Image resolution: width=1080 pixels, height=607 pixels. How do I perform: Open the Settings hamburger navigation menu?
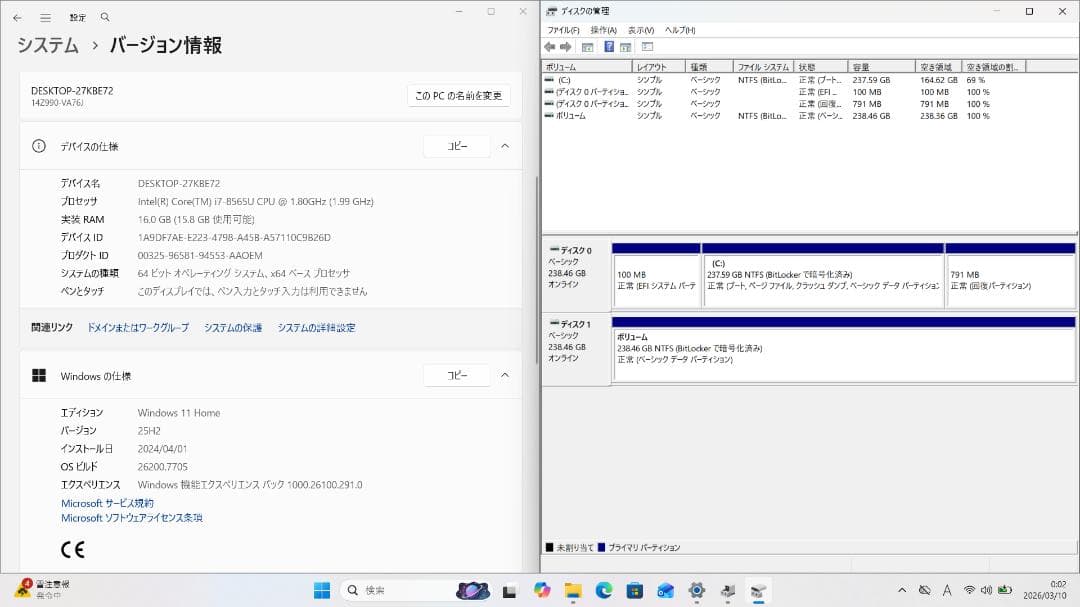tap(45, 17)
